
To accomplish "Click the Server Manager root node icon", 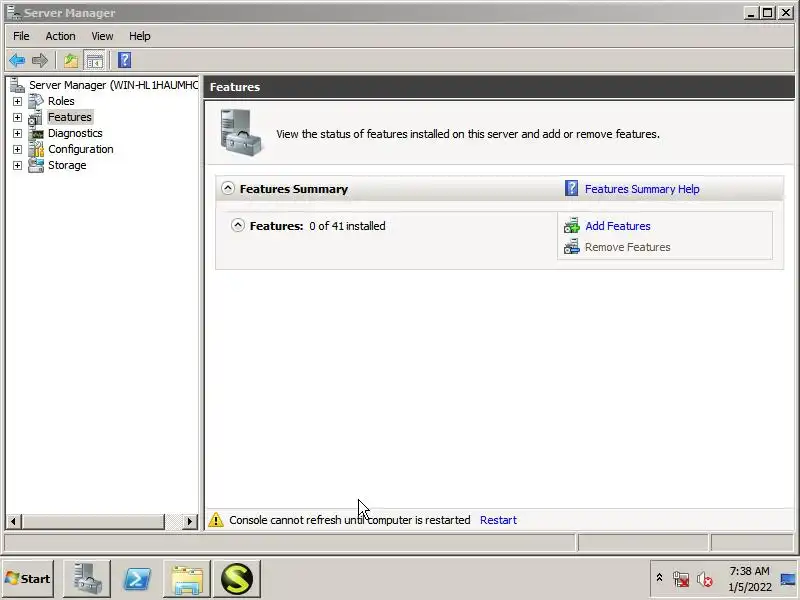I will [17, 85].
